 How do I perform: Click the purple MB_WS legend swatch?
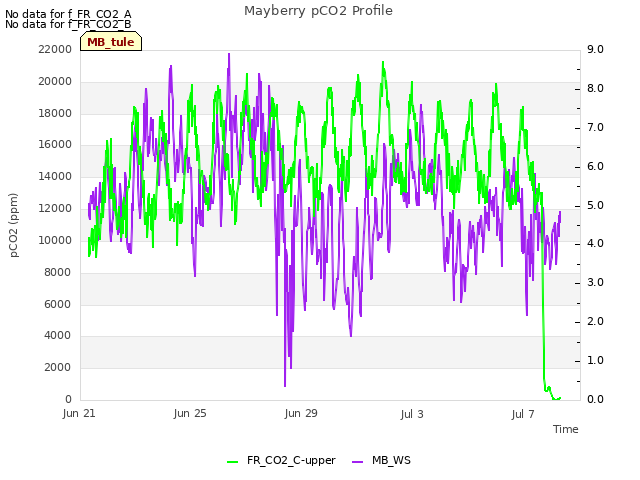click(357, 462)
